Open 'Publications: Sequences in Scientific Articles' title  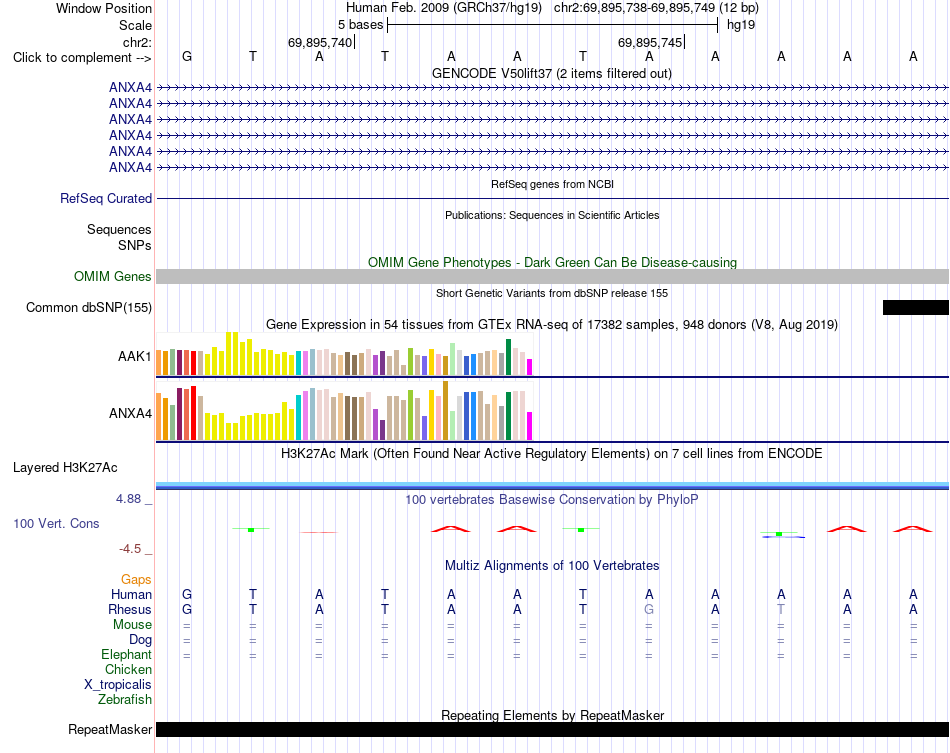tap(552, 215)
